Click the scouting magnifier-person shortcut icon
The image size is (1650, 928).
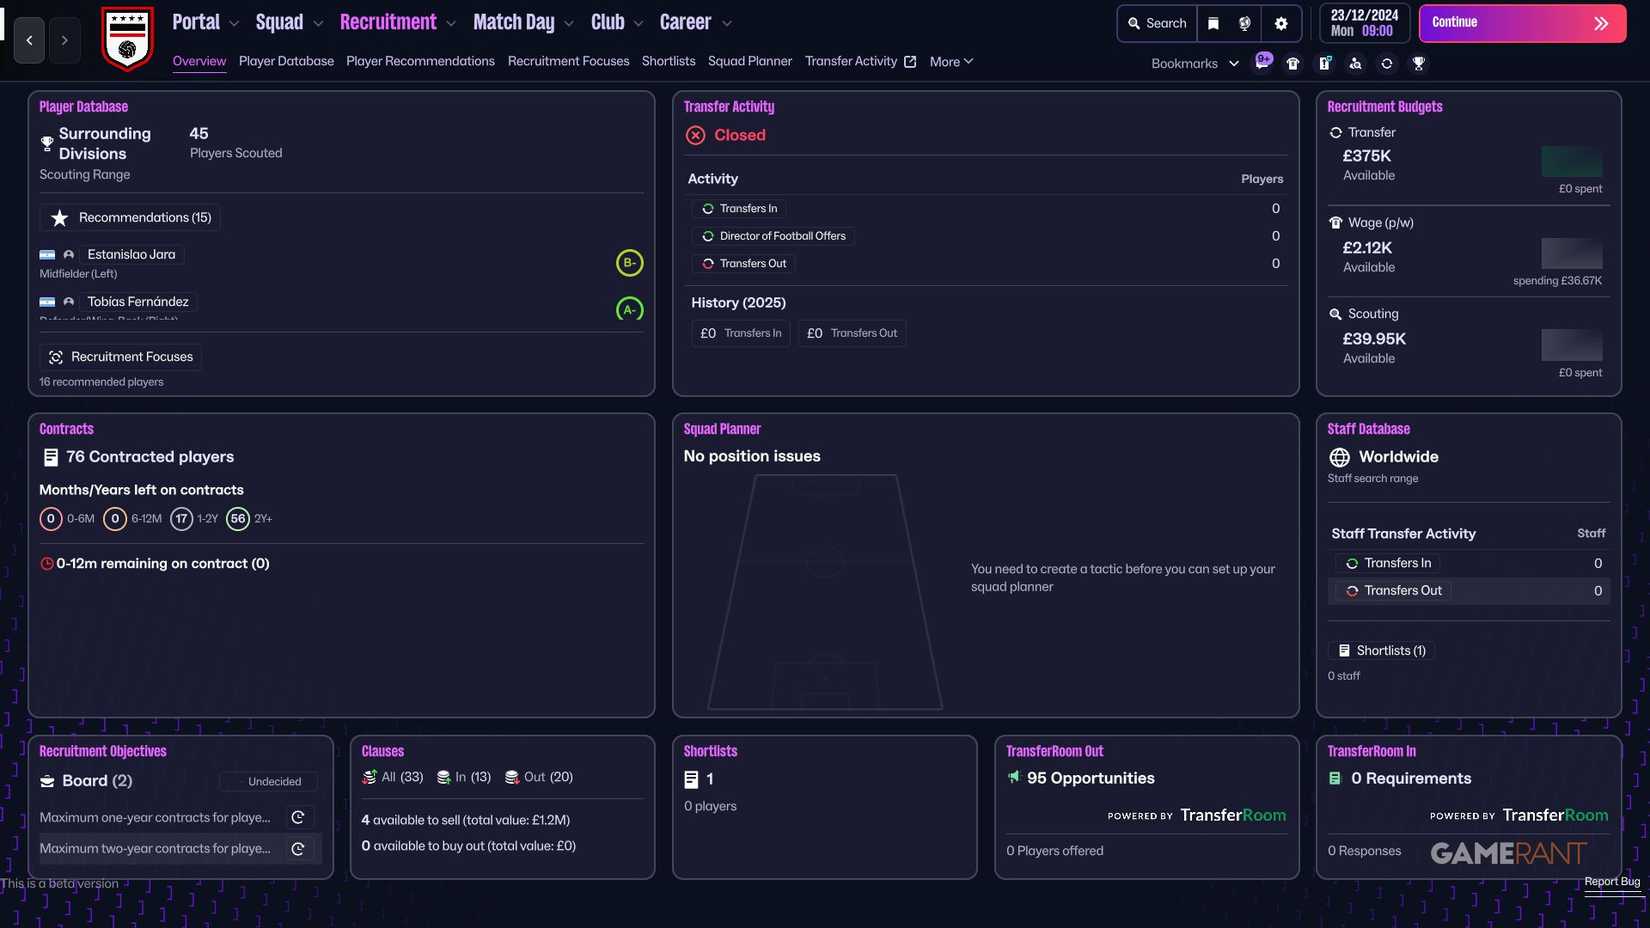1355,64
